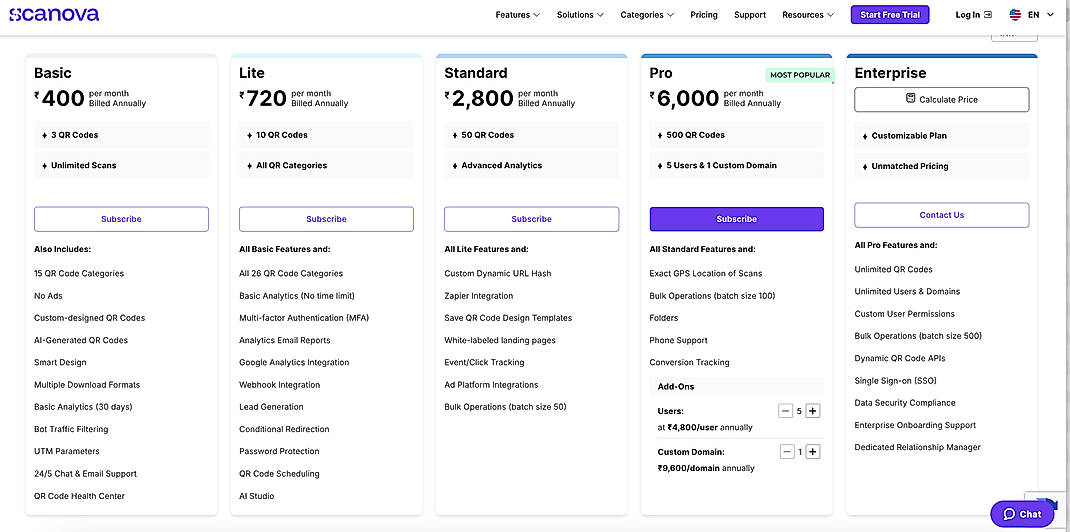The width and height of the screenshot is (1070, 532).
Task: Click the US flag icon
Action: [1015, 14]
